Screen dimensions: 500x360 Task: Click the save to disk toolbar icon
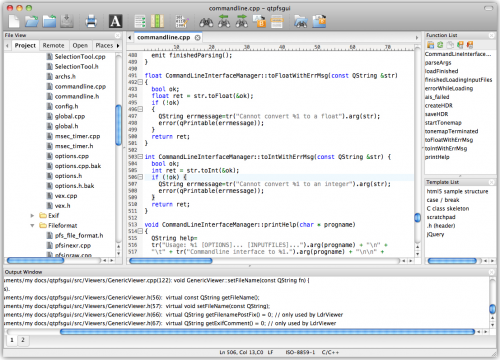click(67, 21)
